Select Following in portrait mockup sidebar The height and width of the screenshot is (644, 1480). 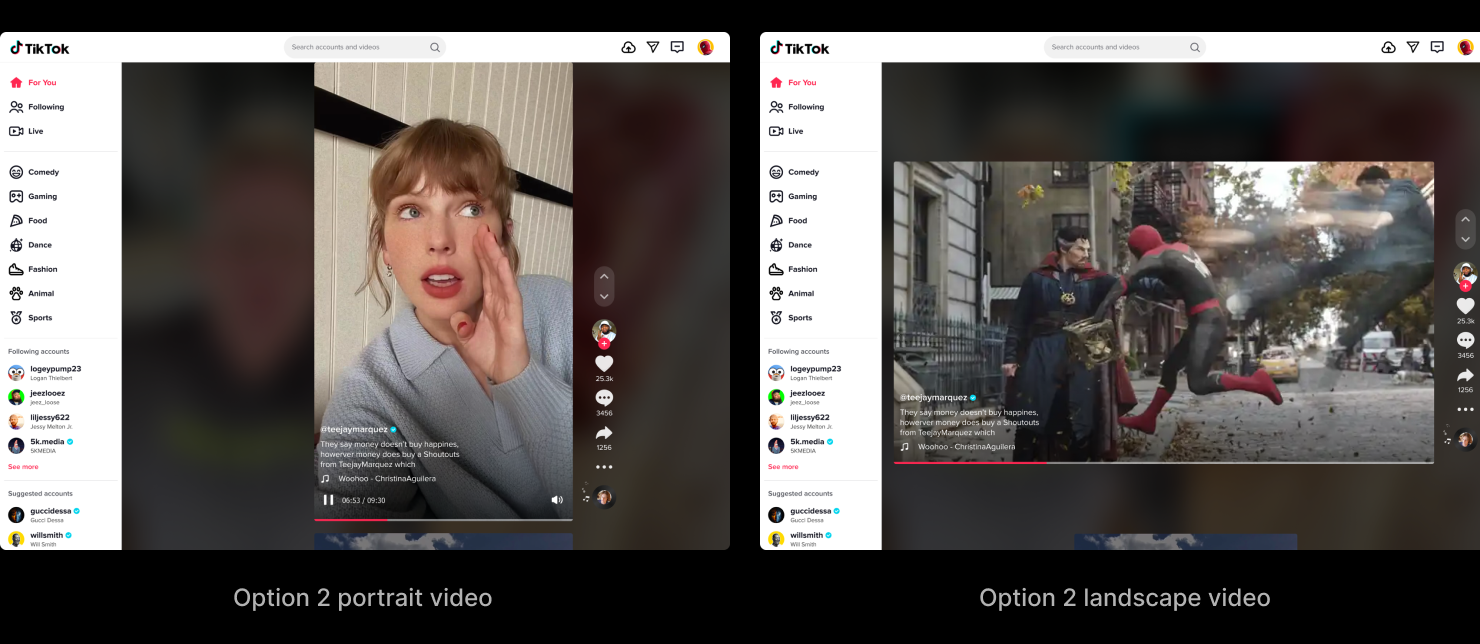[x=37, y=107]
